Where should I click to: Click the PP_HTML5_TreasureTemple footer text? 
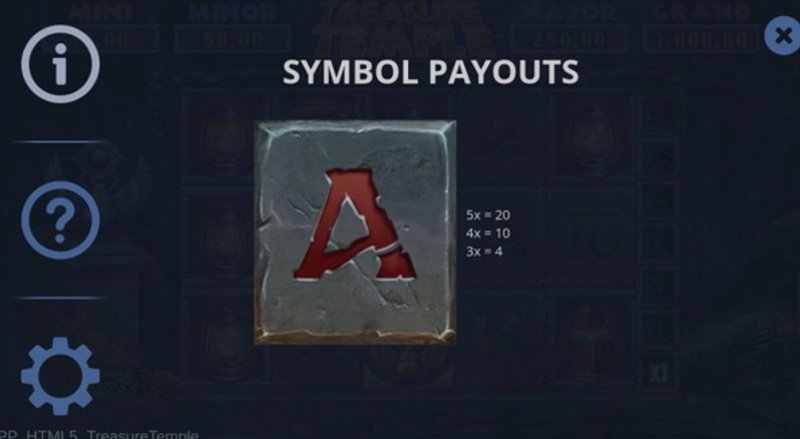(99, 434)
